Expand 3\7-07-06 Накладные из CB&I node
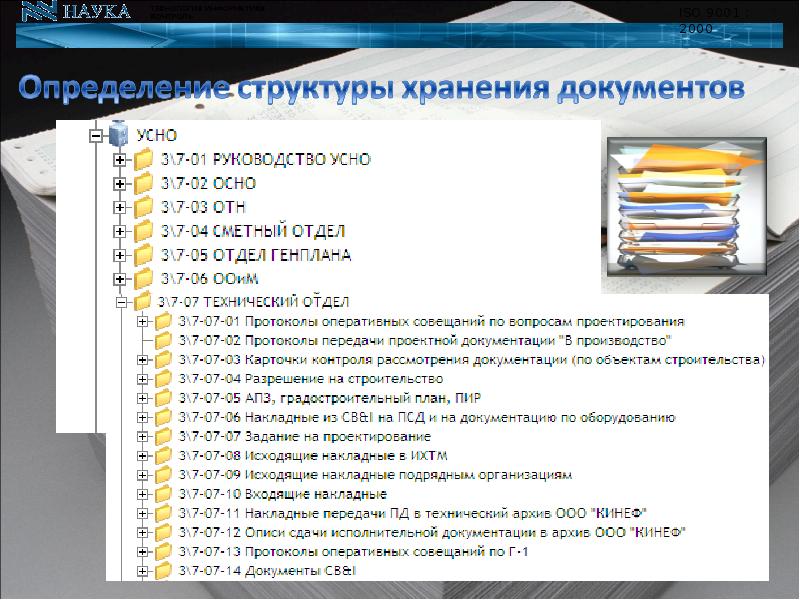The width and height of the screenshot is (800, 600). tap(142, 418)
